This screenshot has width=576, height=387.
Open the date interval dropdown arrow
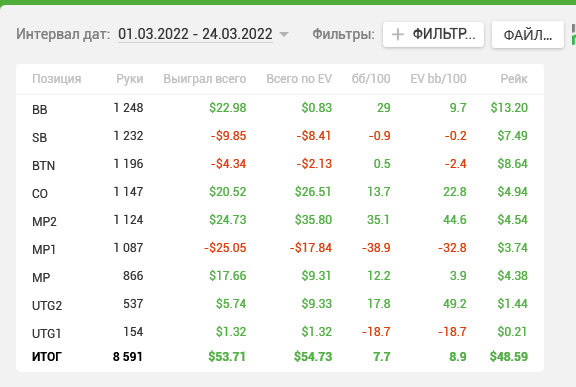(284, 35)
